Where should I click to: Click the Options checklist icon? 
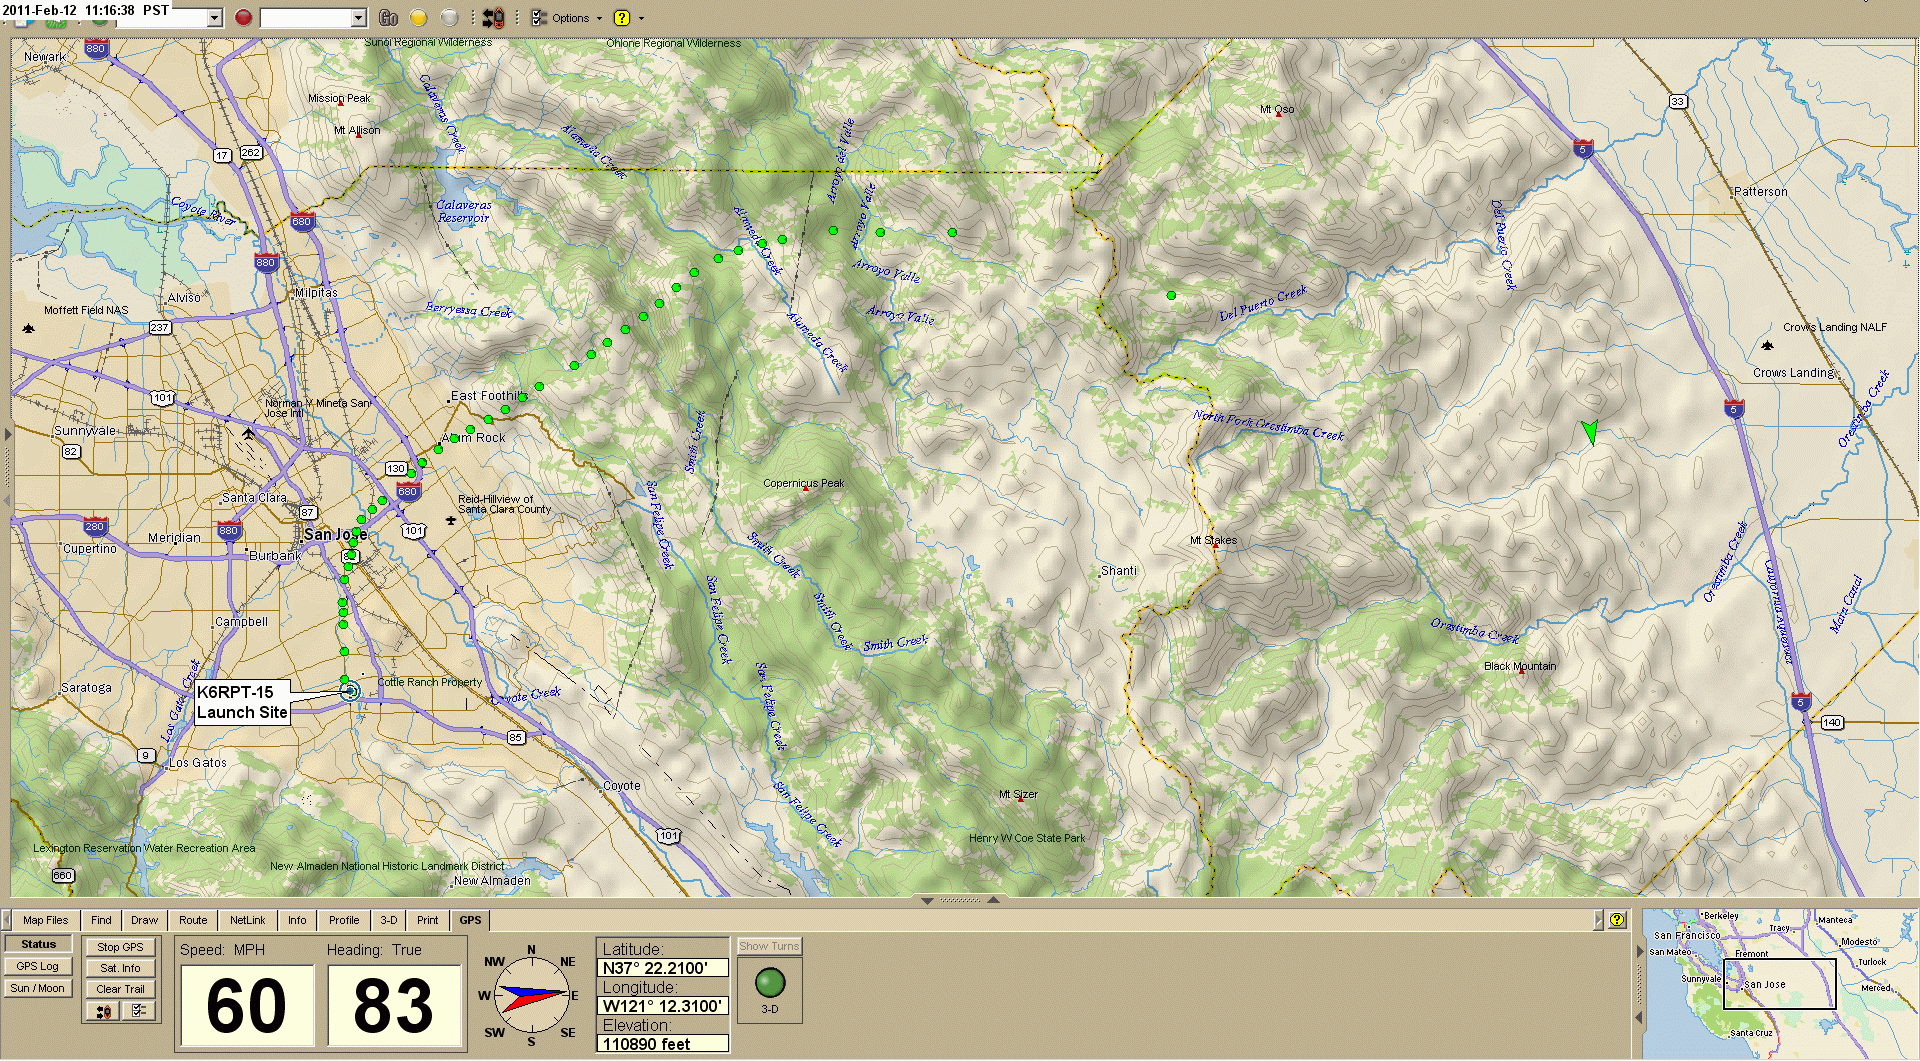pos(538,17)
